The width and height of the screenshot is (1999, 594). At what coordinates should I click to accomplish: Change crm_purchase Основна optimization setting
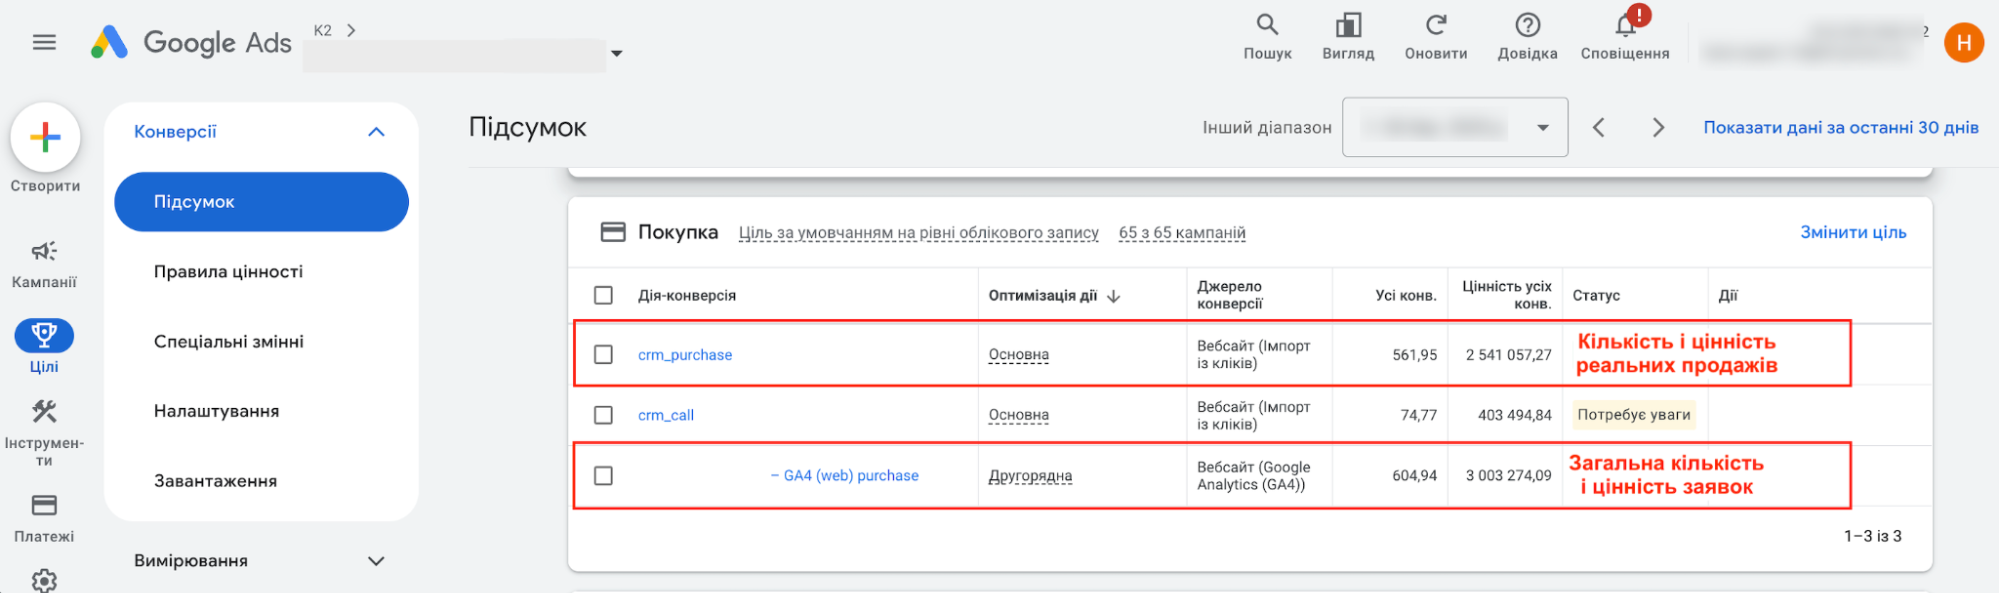tap(1018, 355)
